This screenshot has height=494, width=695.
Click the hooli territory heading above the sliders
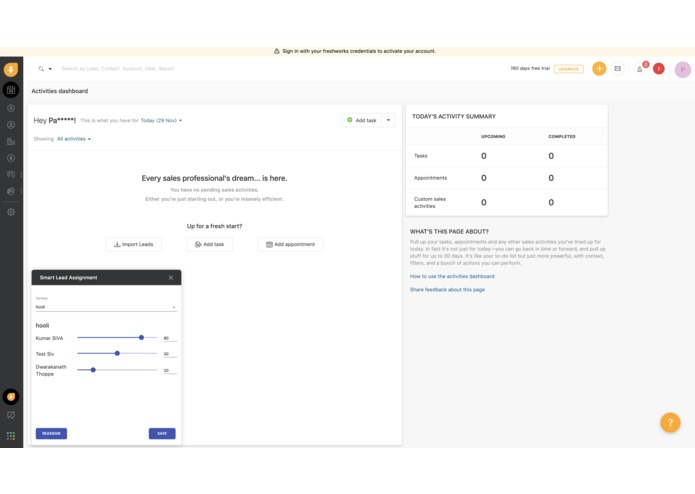tap(42, 326)
